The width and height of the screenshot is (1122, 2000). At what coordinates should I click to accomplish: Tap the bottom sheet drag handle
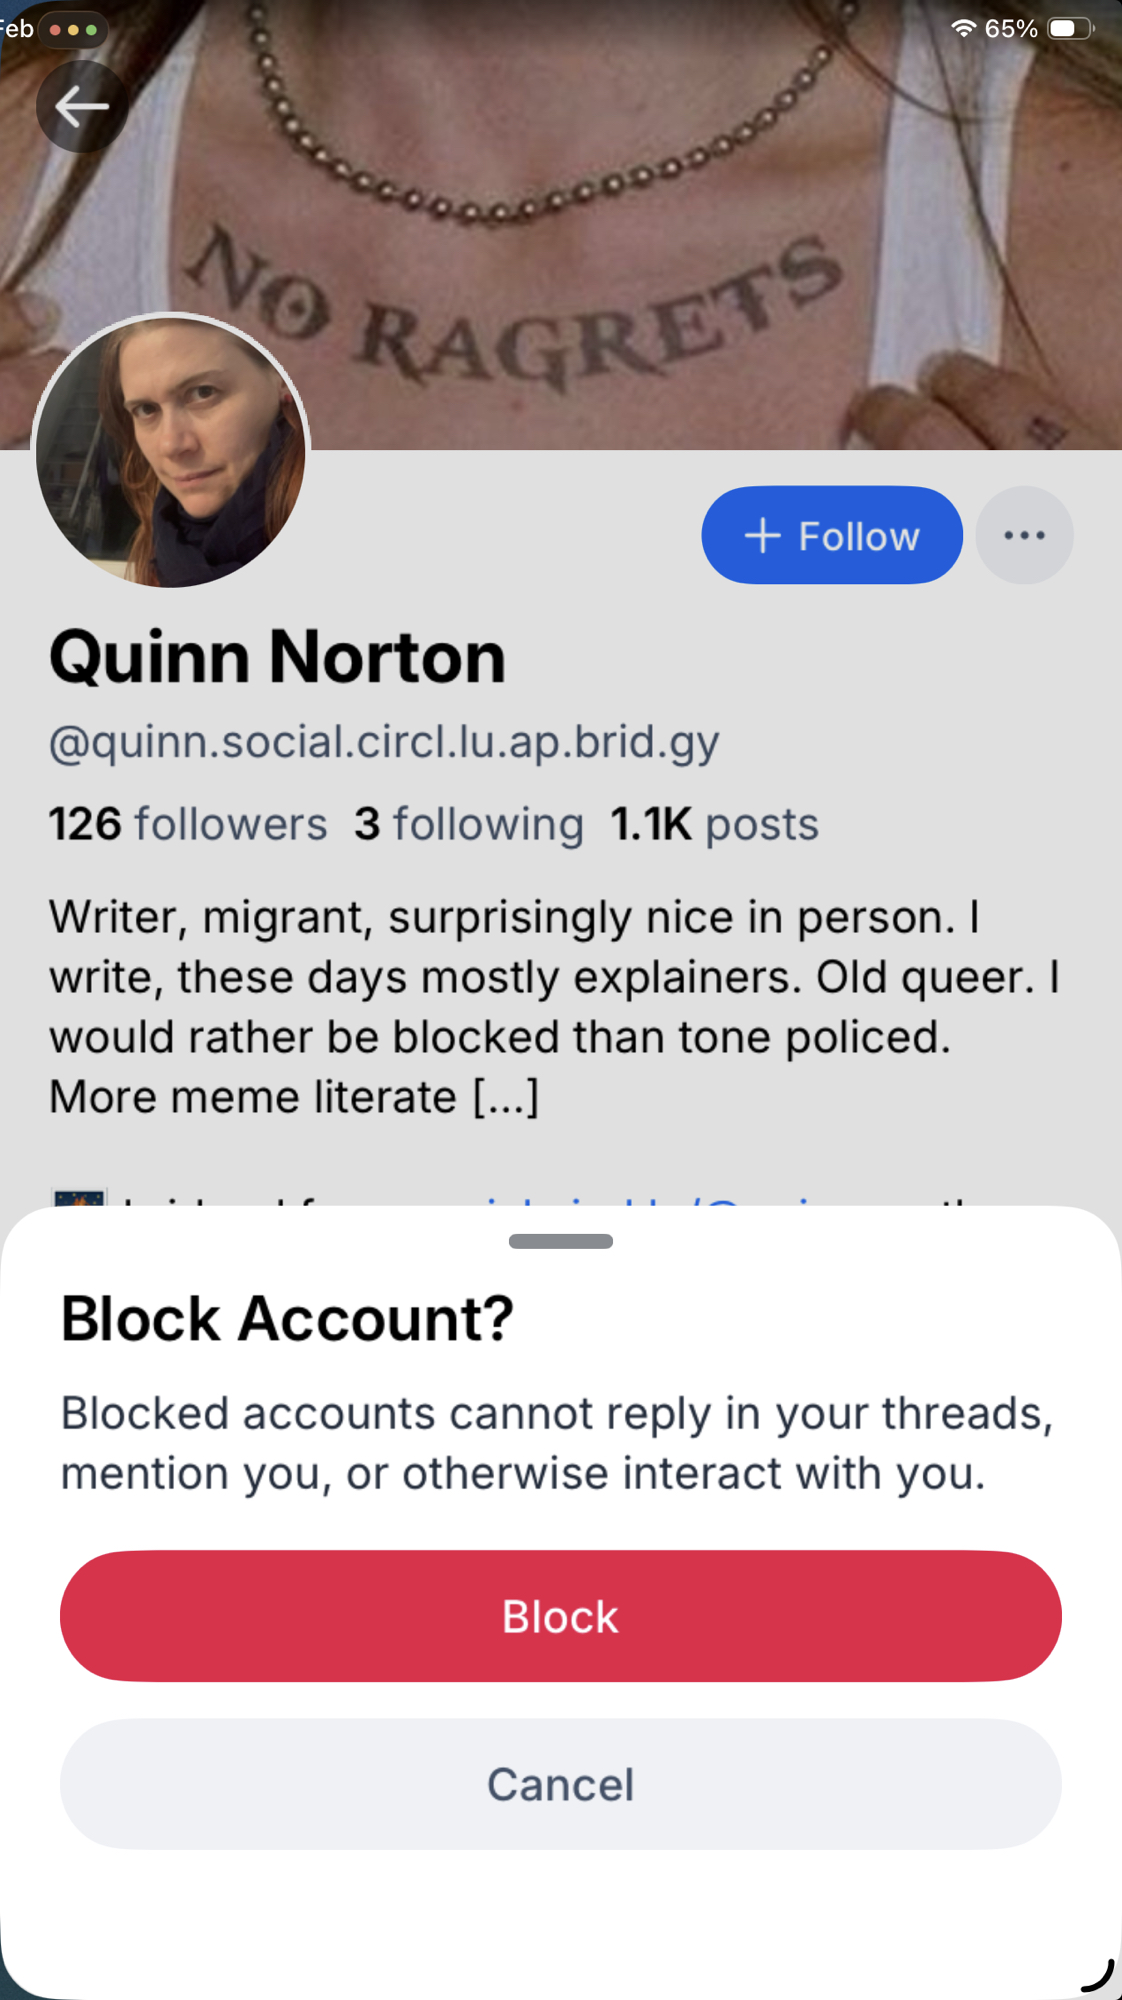(560, 1241)
